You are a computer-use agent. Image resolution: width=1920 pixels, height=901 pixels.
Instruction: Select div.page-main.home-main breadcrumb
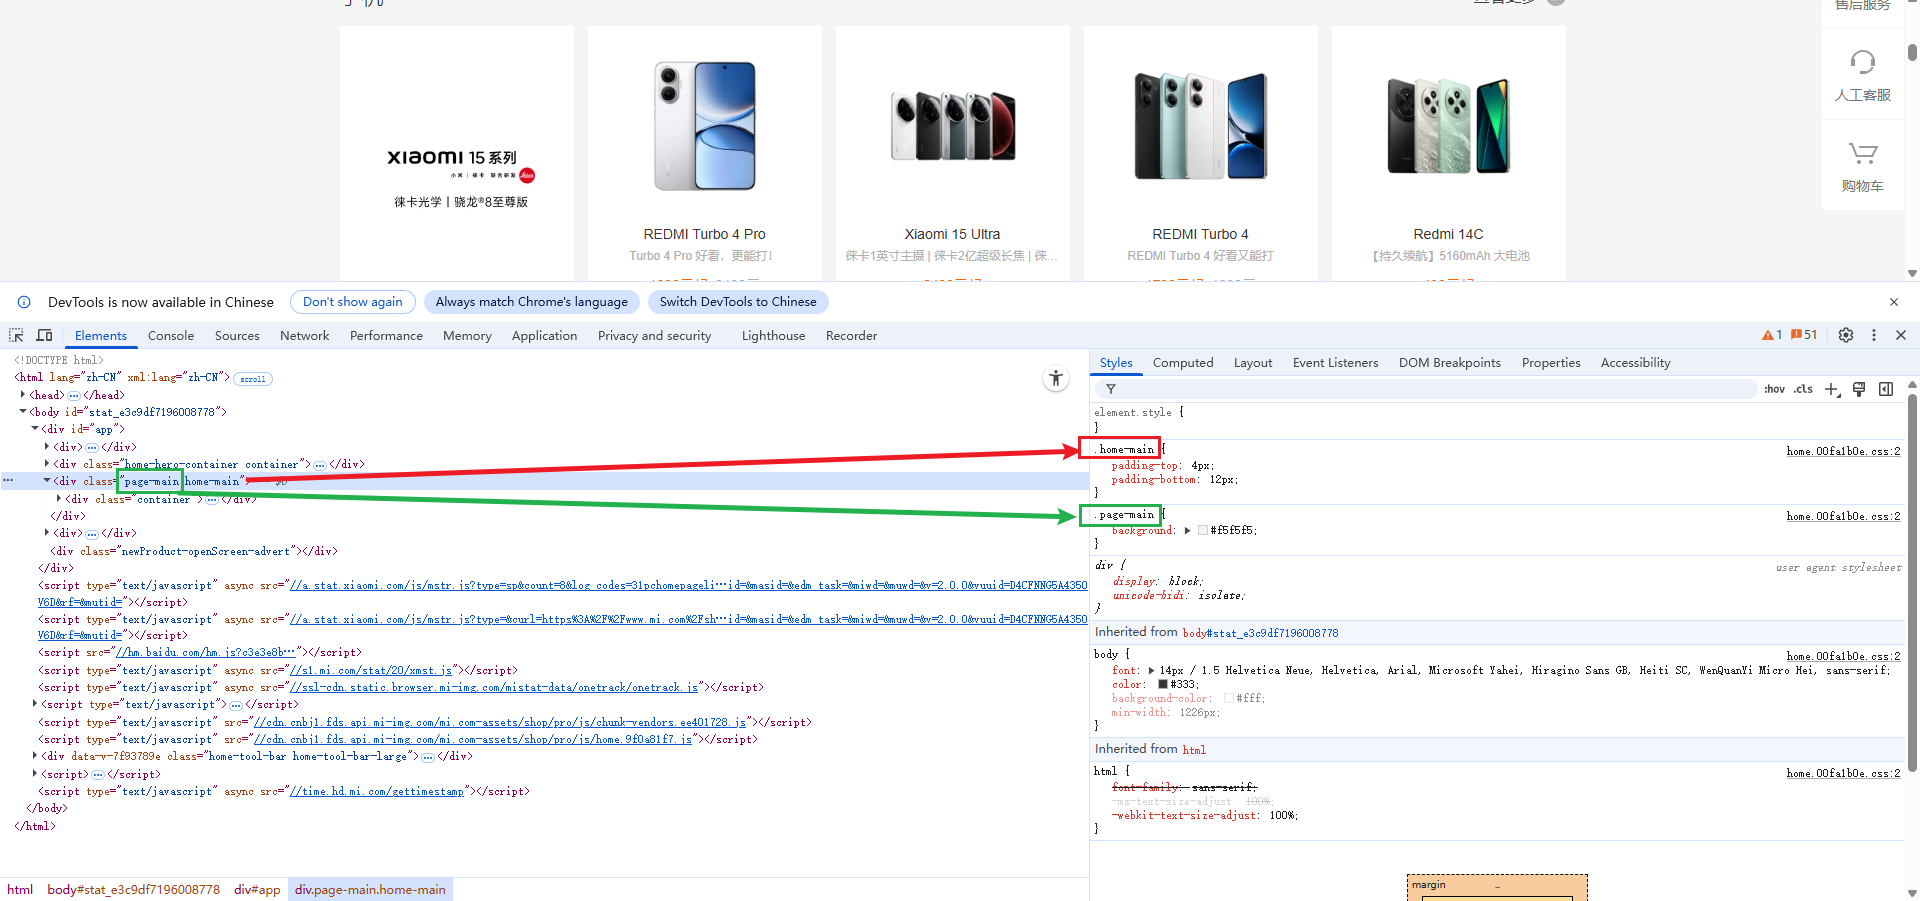click(370, 890)
